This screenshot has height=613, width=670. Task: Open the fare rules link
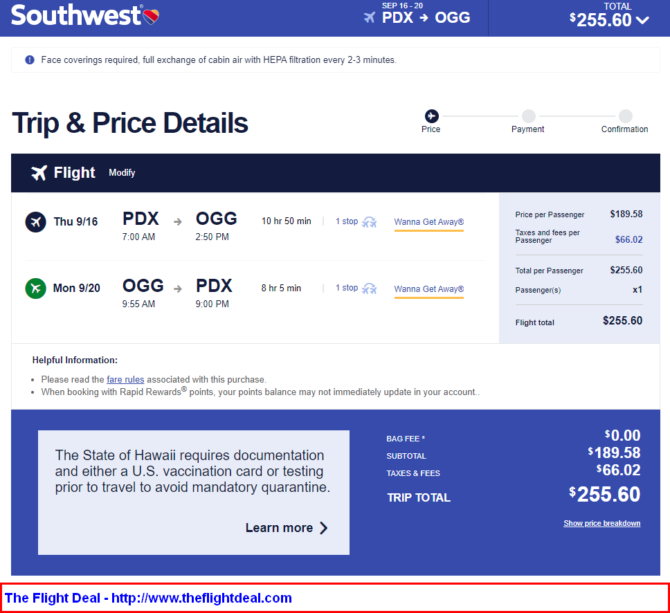click(125, 379)
